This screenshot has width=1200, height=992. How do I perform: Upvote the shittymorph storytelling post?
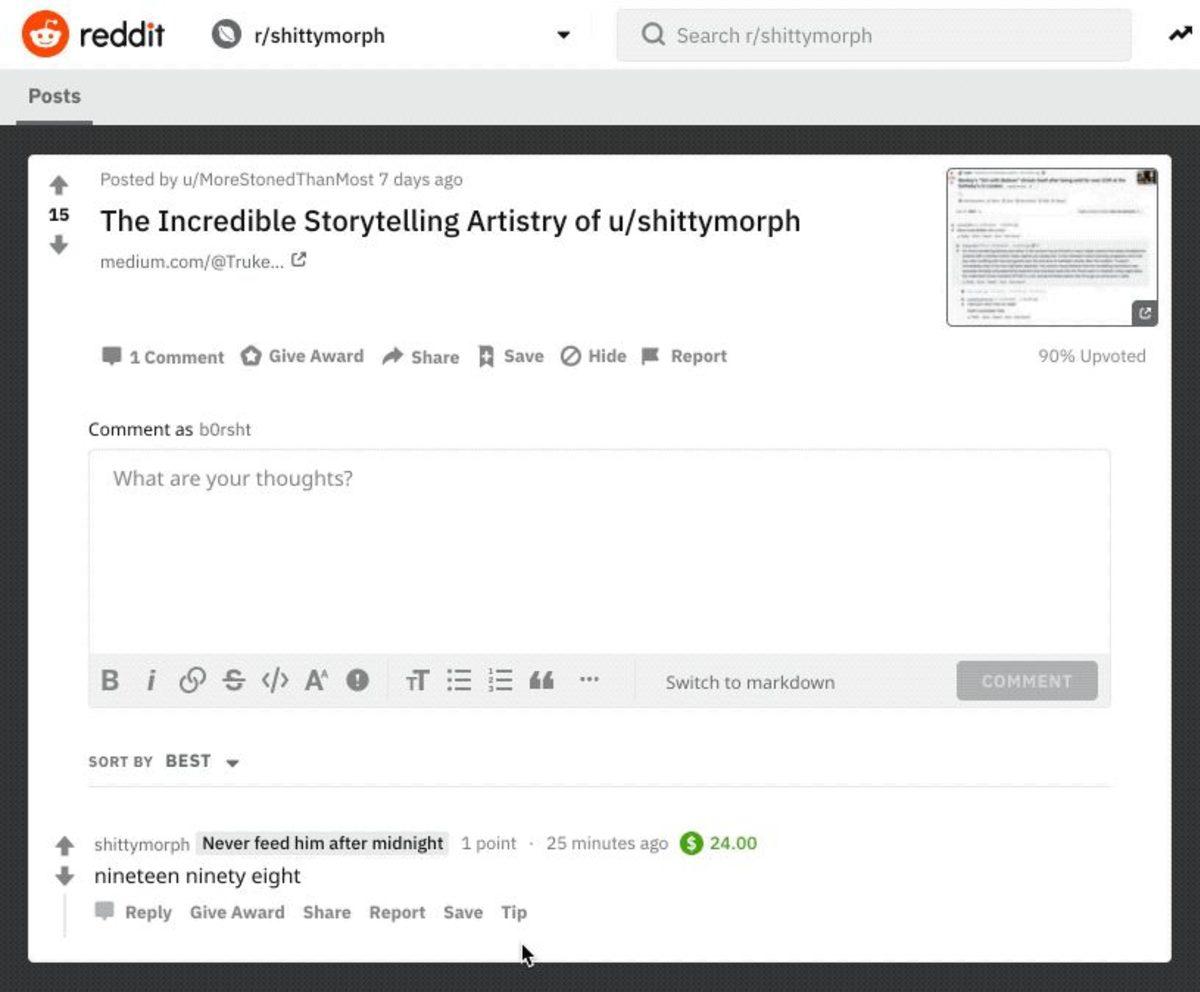click(x=61, y=184)
